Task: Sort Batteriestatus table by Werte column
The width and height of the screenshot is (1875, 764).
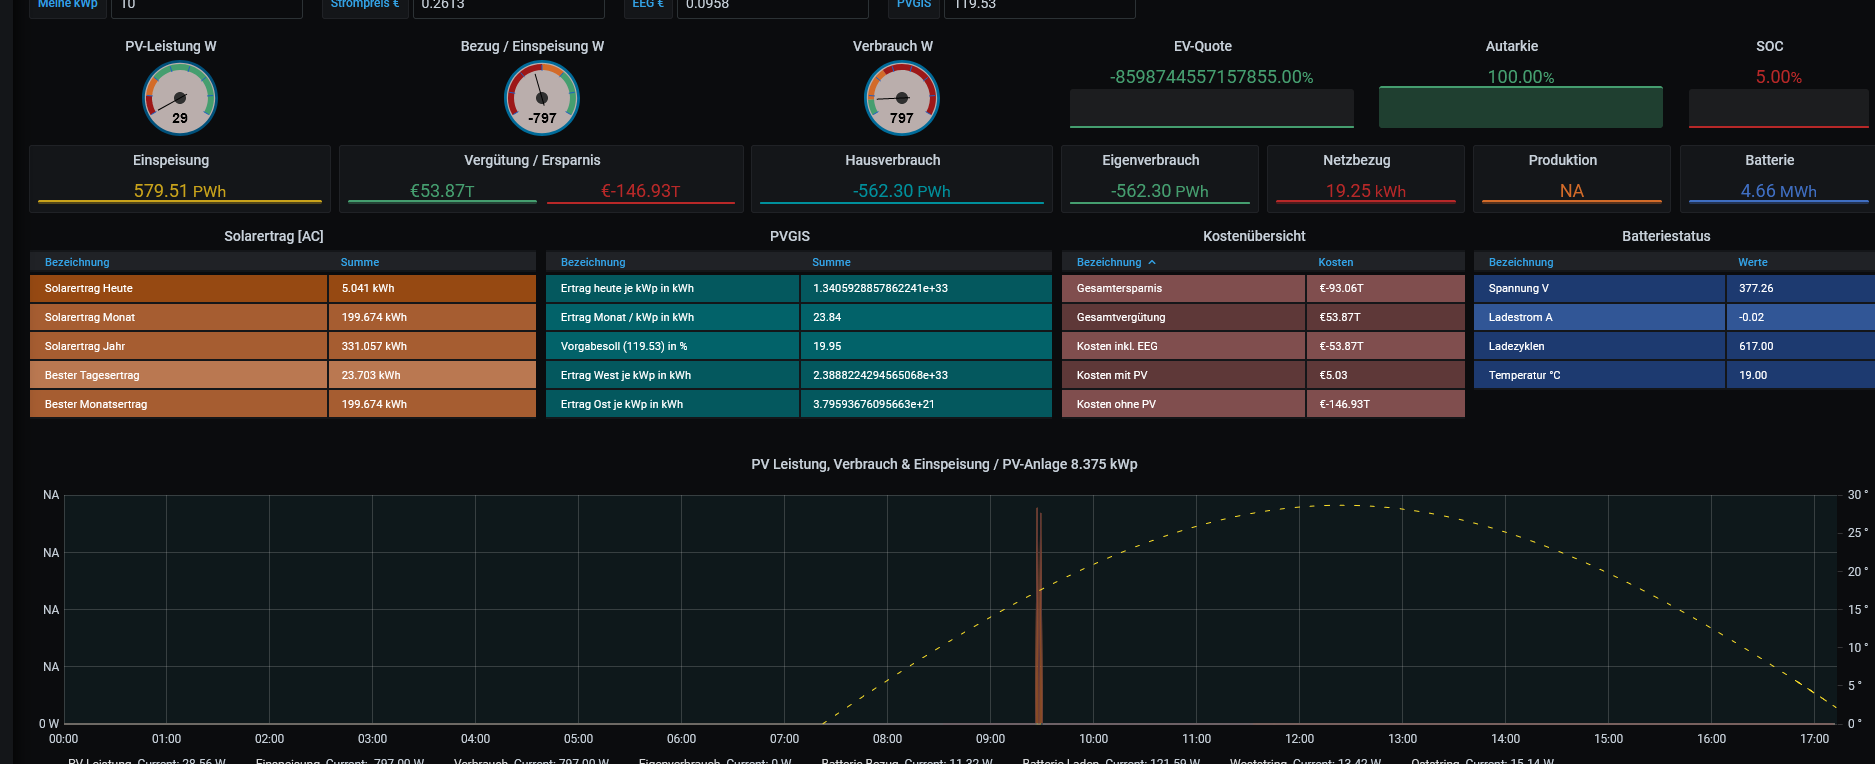Action: (x=1752, y=262)
